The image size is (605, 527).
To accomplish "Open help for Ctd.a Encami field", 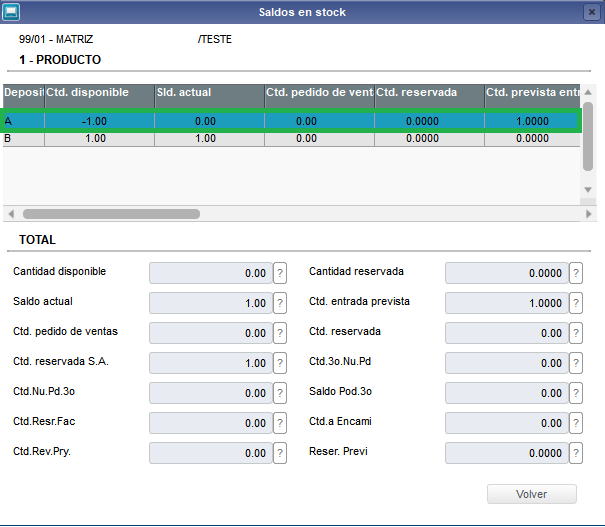I will coord(576,423).
